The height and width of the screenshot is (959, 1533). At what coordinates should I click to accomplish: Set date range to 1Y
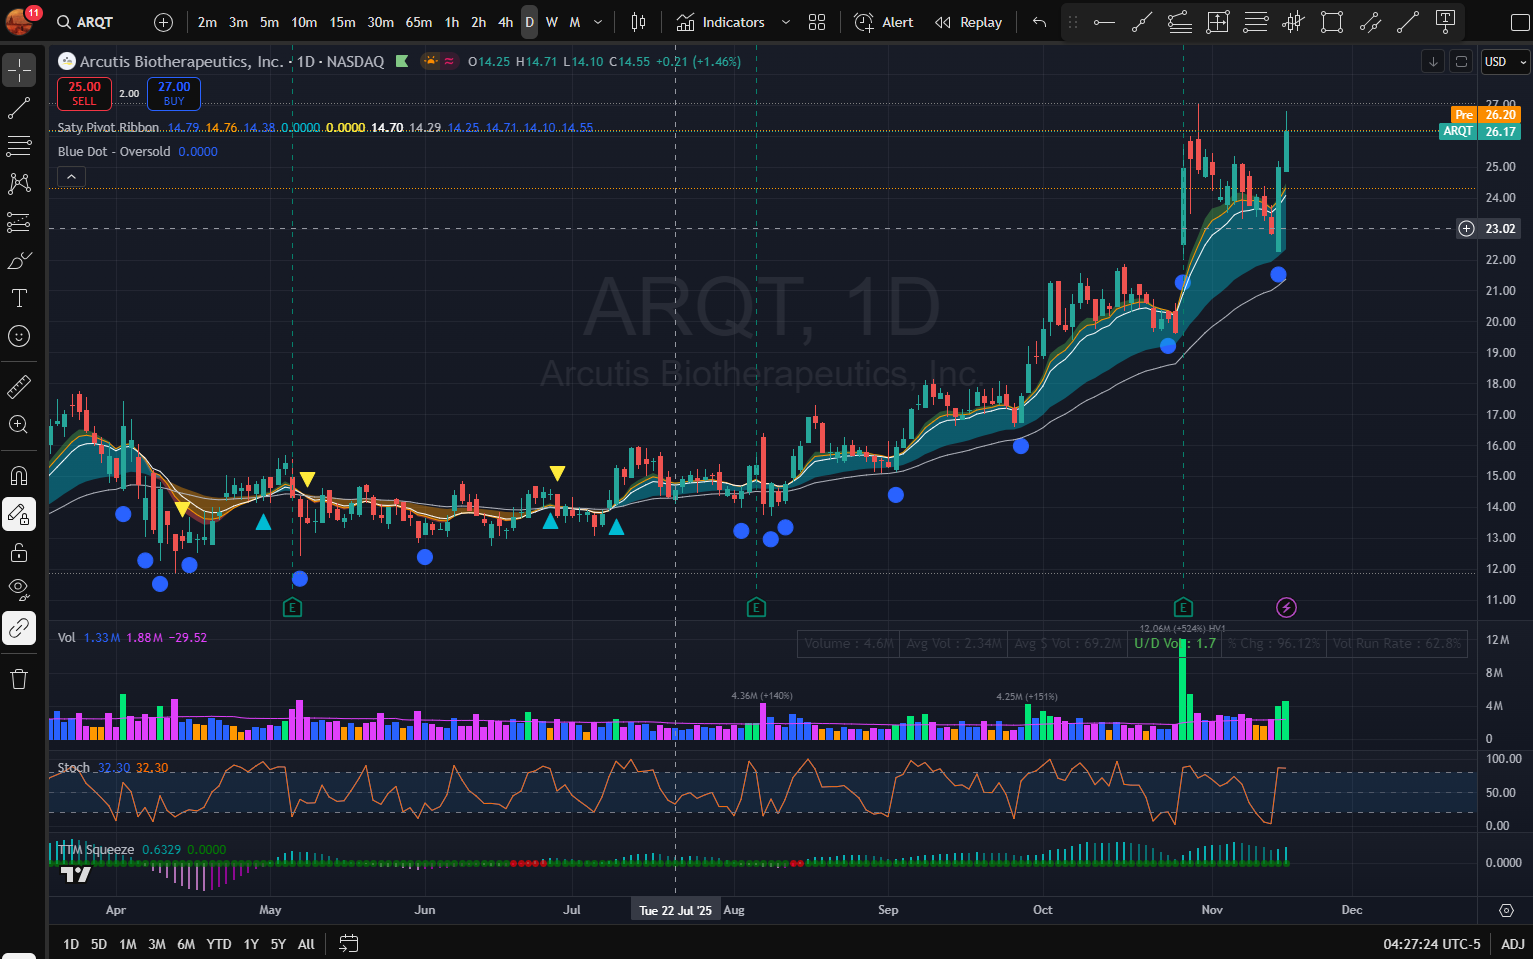pos(251,944)
